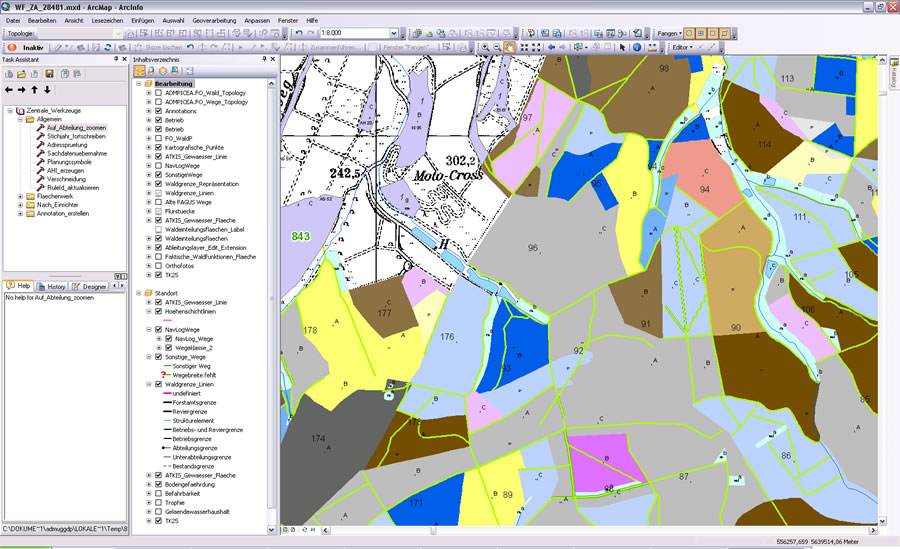Toggle first snapping point icon beside Fangen

[689, 33]
